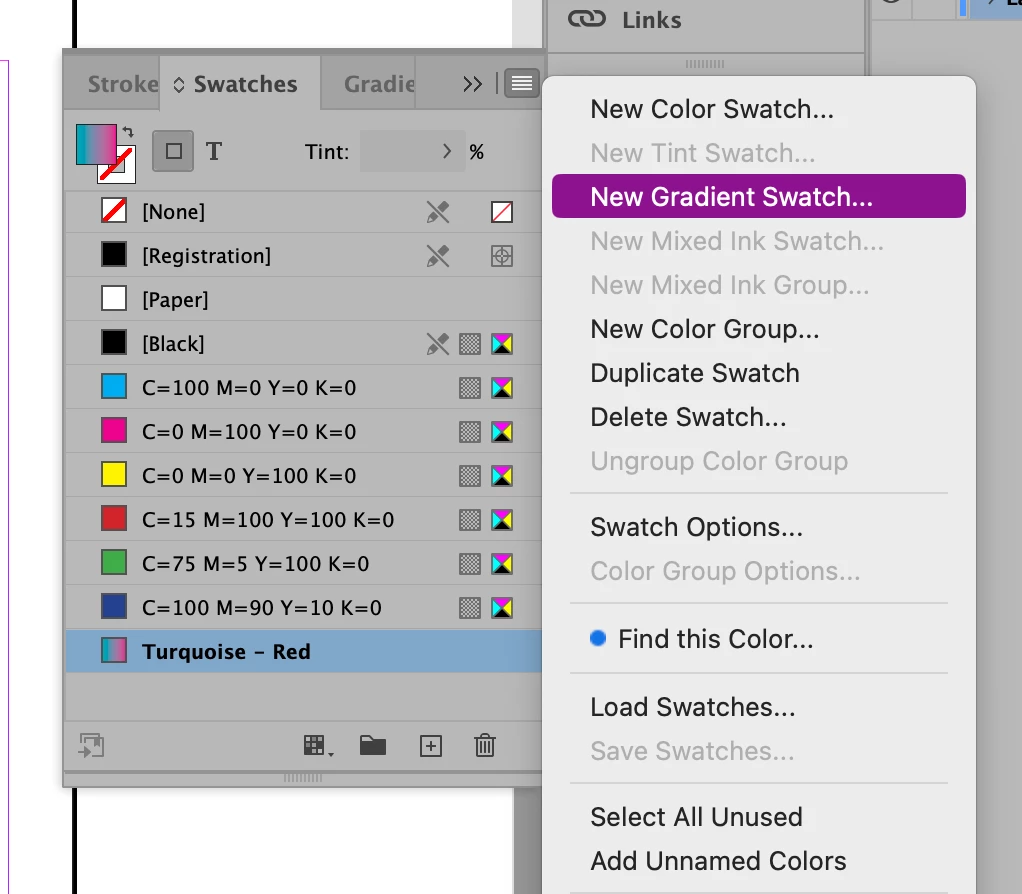Choose Delete Swatch... menu item
Viewport: 1022px width, 894px height.
(759, 417)
